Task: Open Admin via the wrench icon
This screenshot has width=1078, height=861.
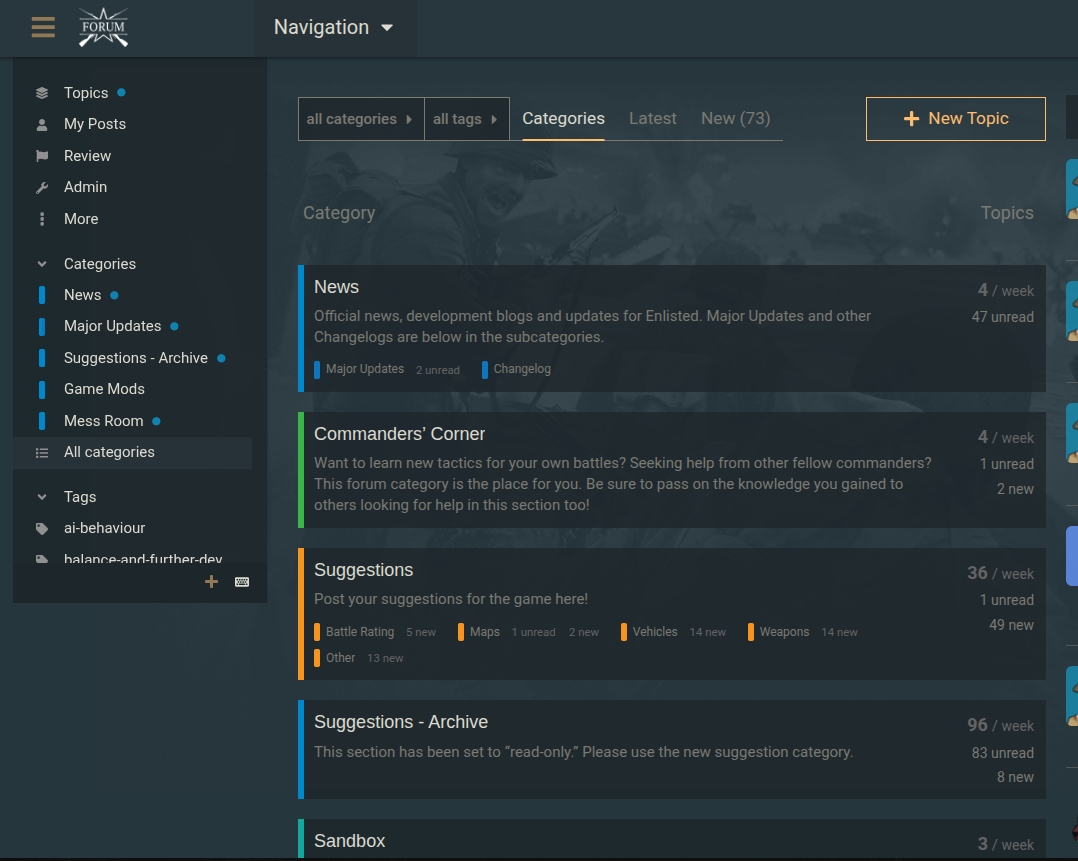Action: [x=42, y=188]
